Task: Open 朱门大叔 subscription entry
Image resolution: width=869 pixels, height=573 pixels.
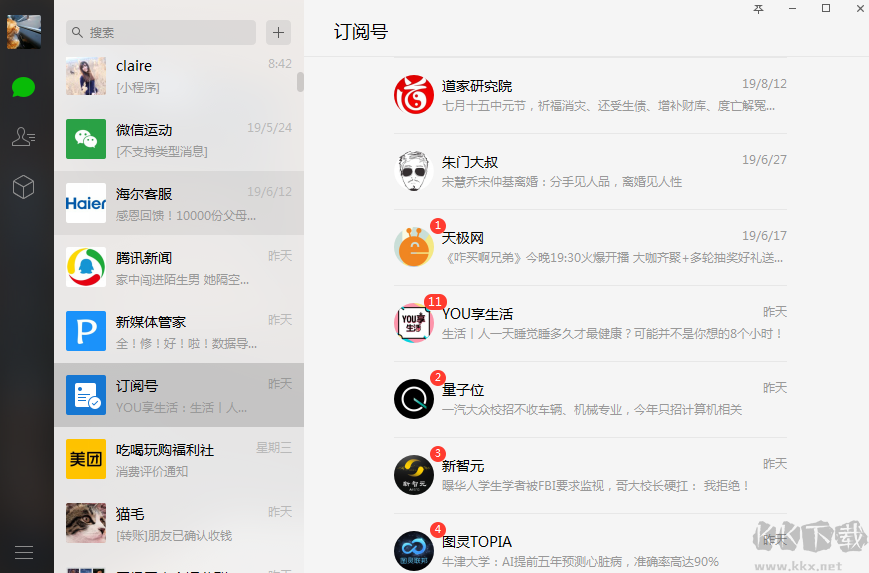Action: pos(590,171)
